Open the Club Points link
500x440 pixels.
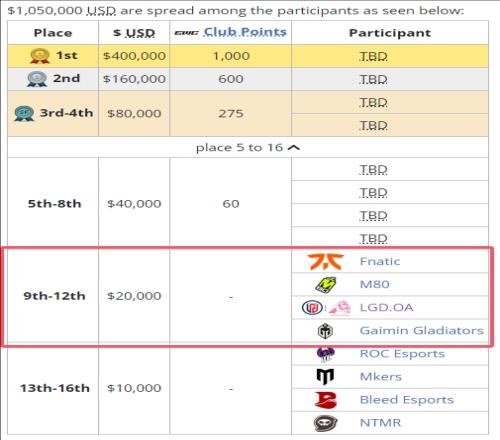[x=245, y=32]
